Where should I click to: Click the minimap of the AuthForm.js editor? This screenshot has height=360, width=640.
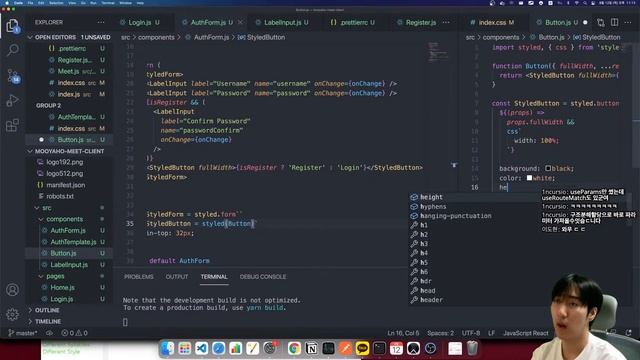tap(439, 53)
